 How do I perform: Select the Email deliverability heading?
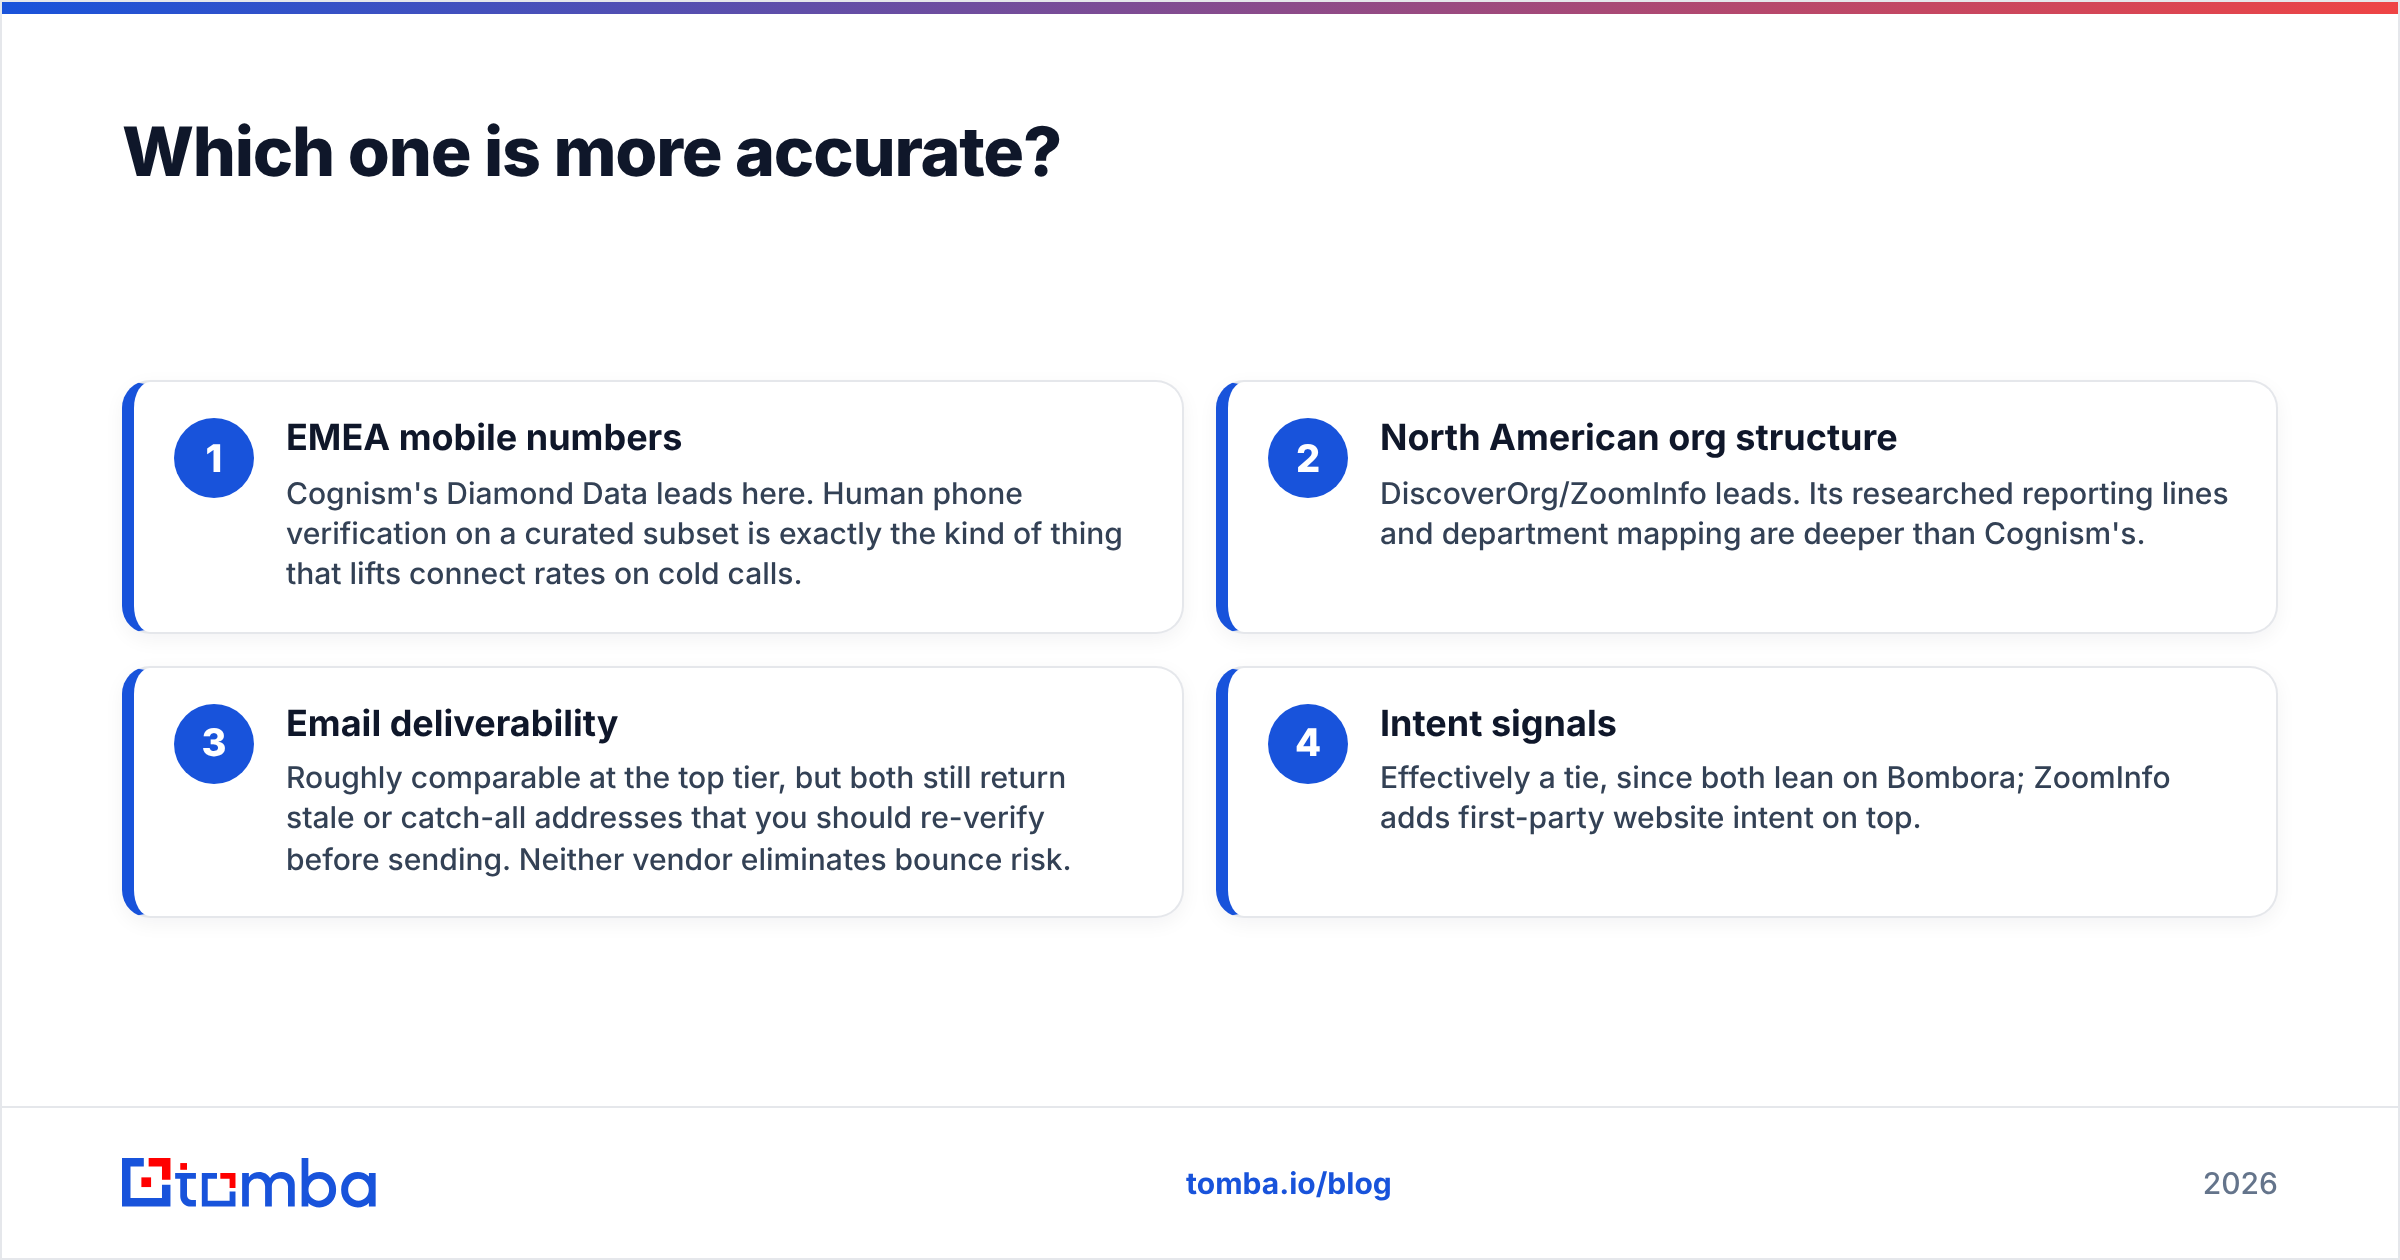(452, 724)
